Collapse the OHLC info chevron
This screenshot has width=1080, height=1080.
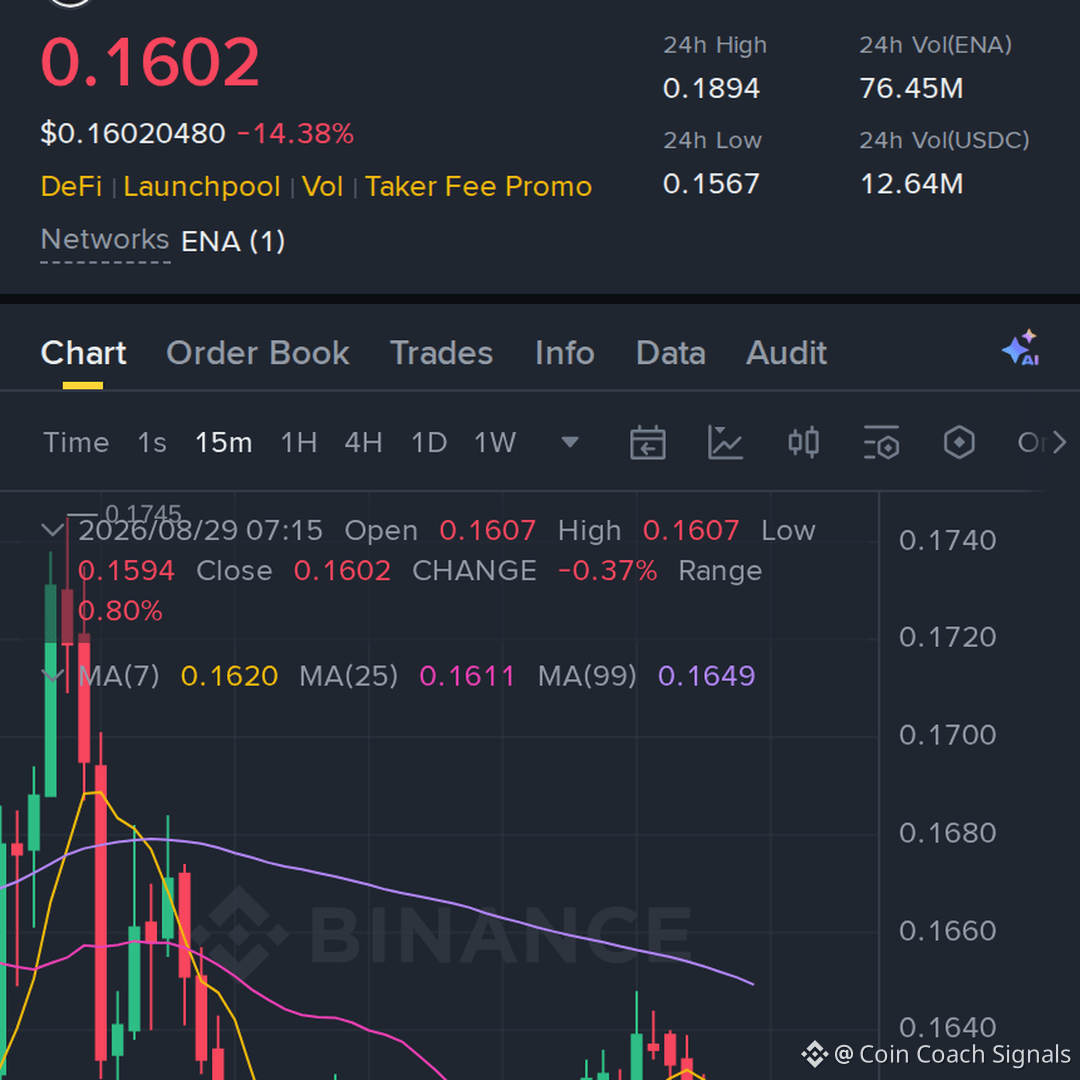(x=52, y=530)
